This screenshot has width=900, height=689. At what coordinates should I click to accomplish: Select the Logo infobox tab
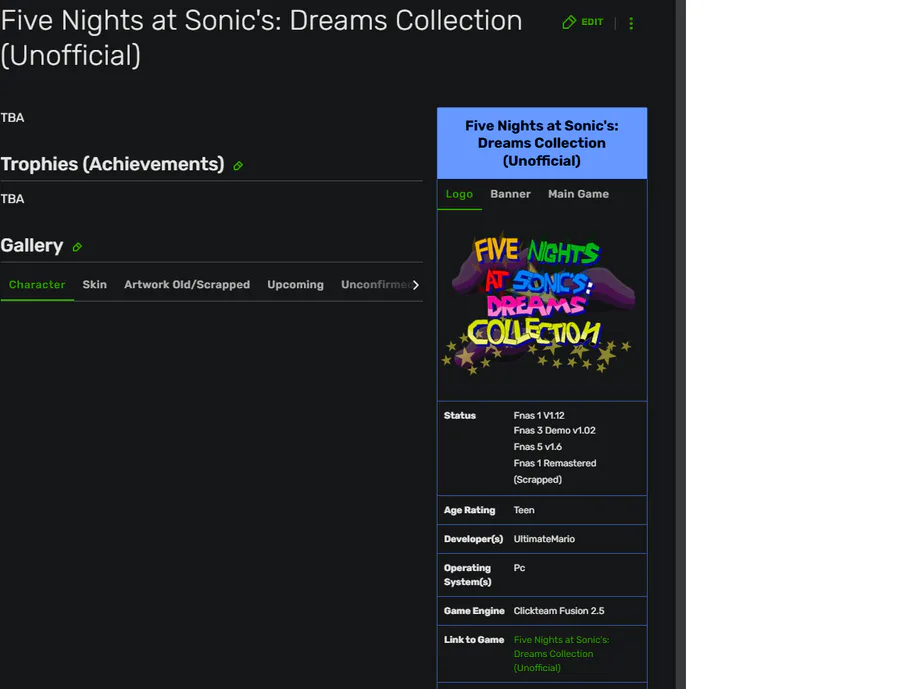tap(459, 194)
